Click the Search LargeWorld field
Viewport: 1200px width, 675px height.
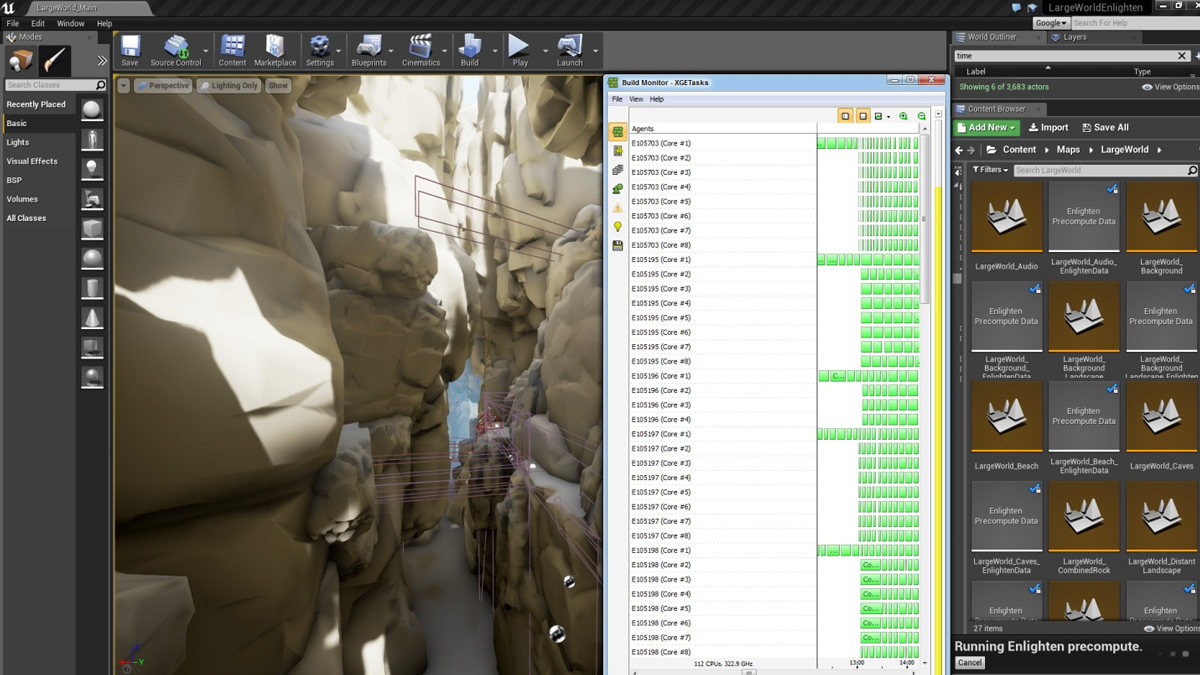1105,170
